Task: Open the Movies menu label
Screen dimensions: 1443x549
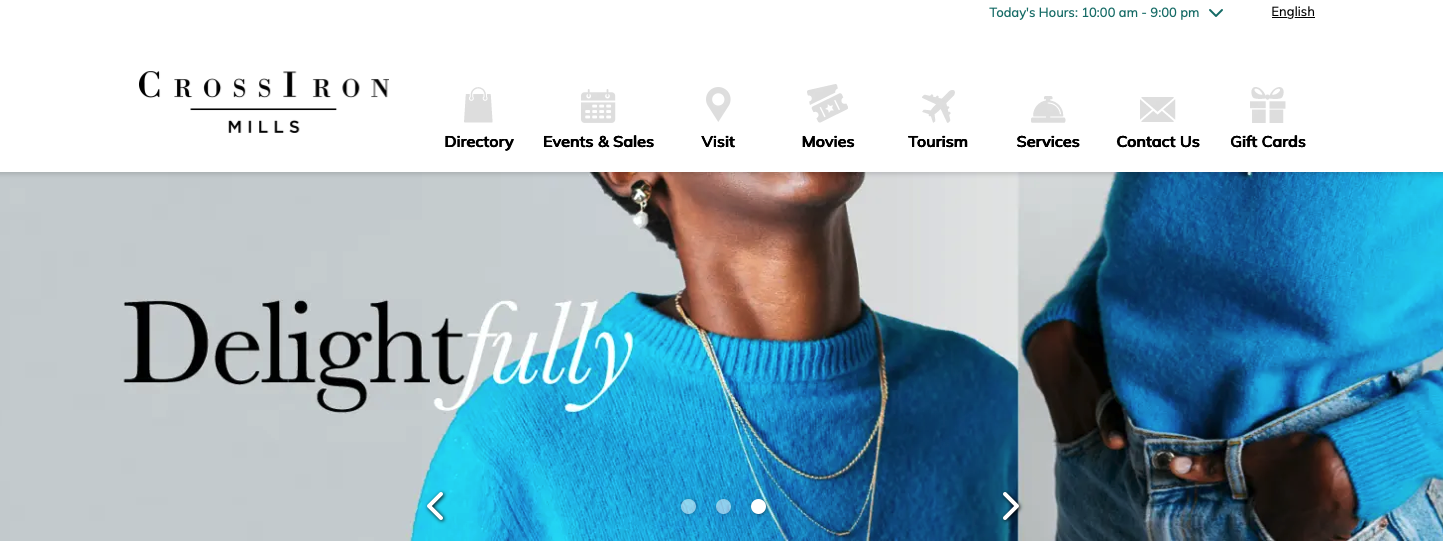Action: coord(828,142)
